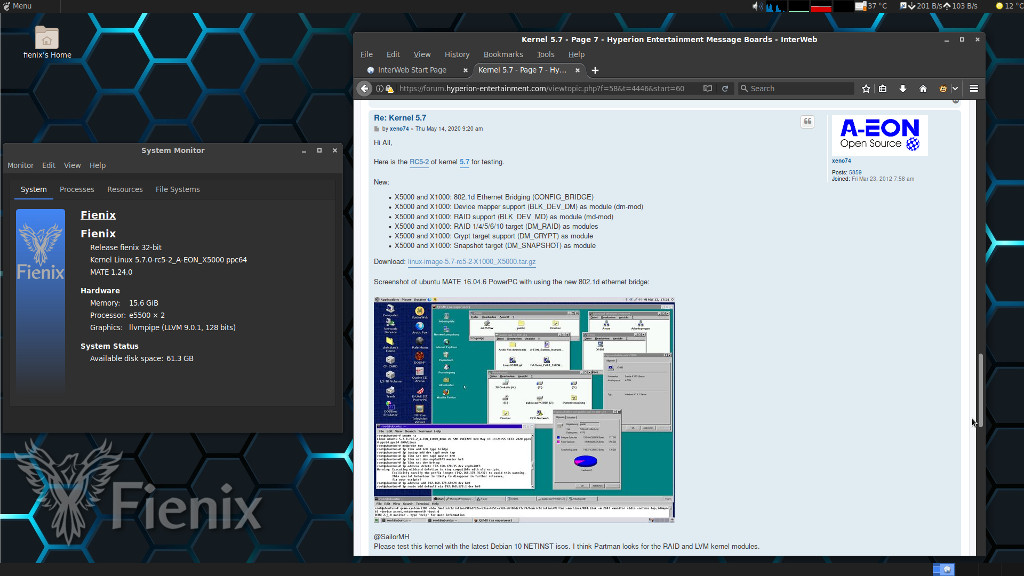Screen dimensions: 1024x576
Task: Switch to the Resources tab
Action: (125, 189)
